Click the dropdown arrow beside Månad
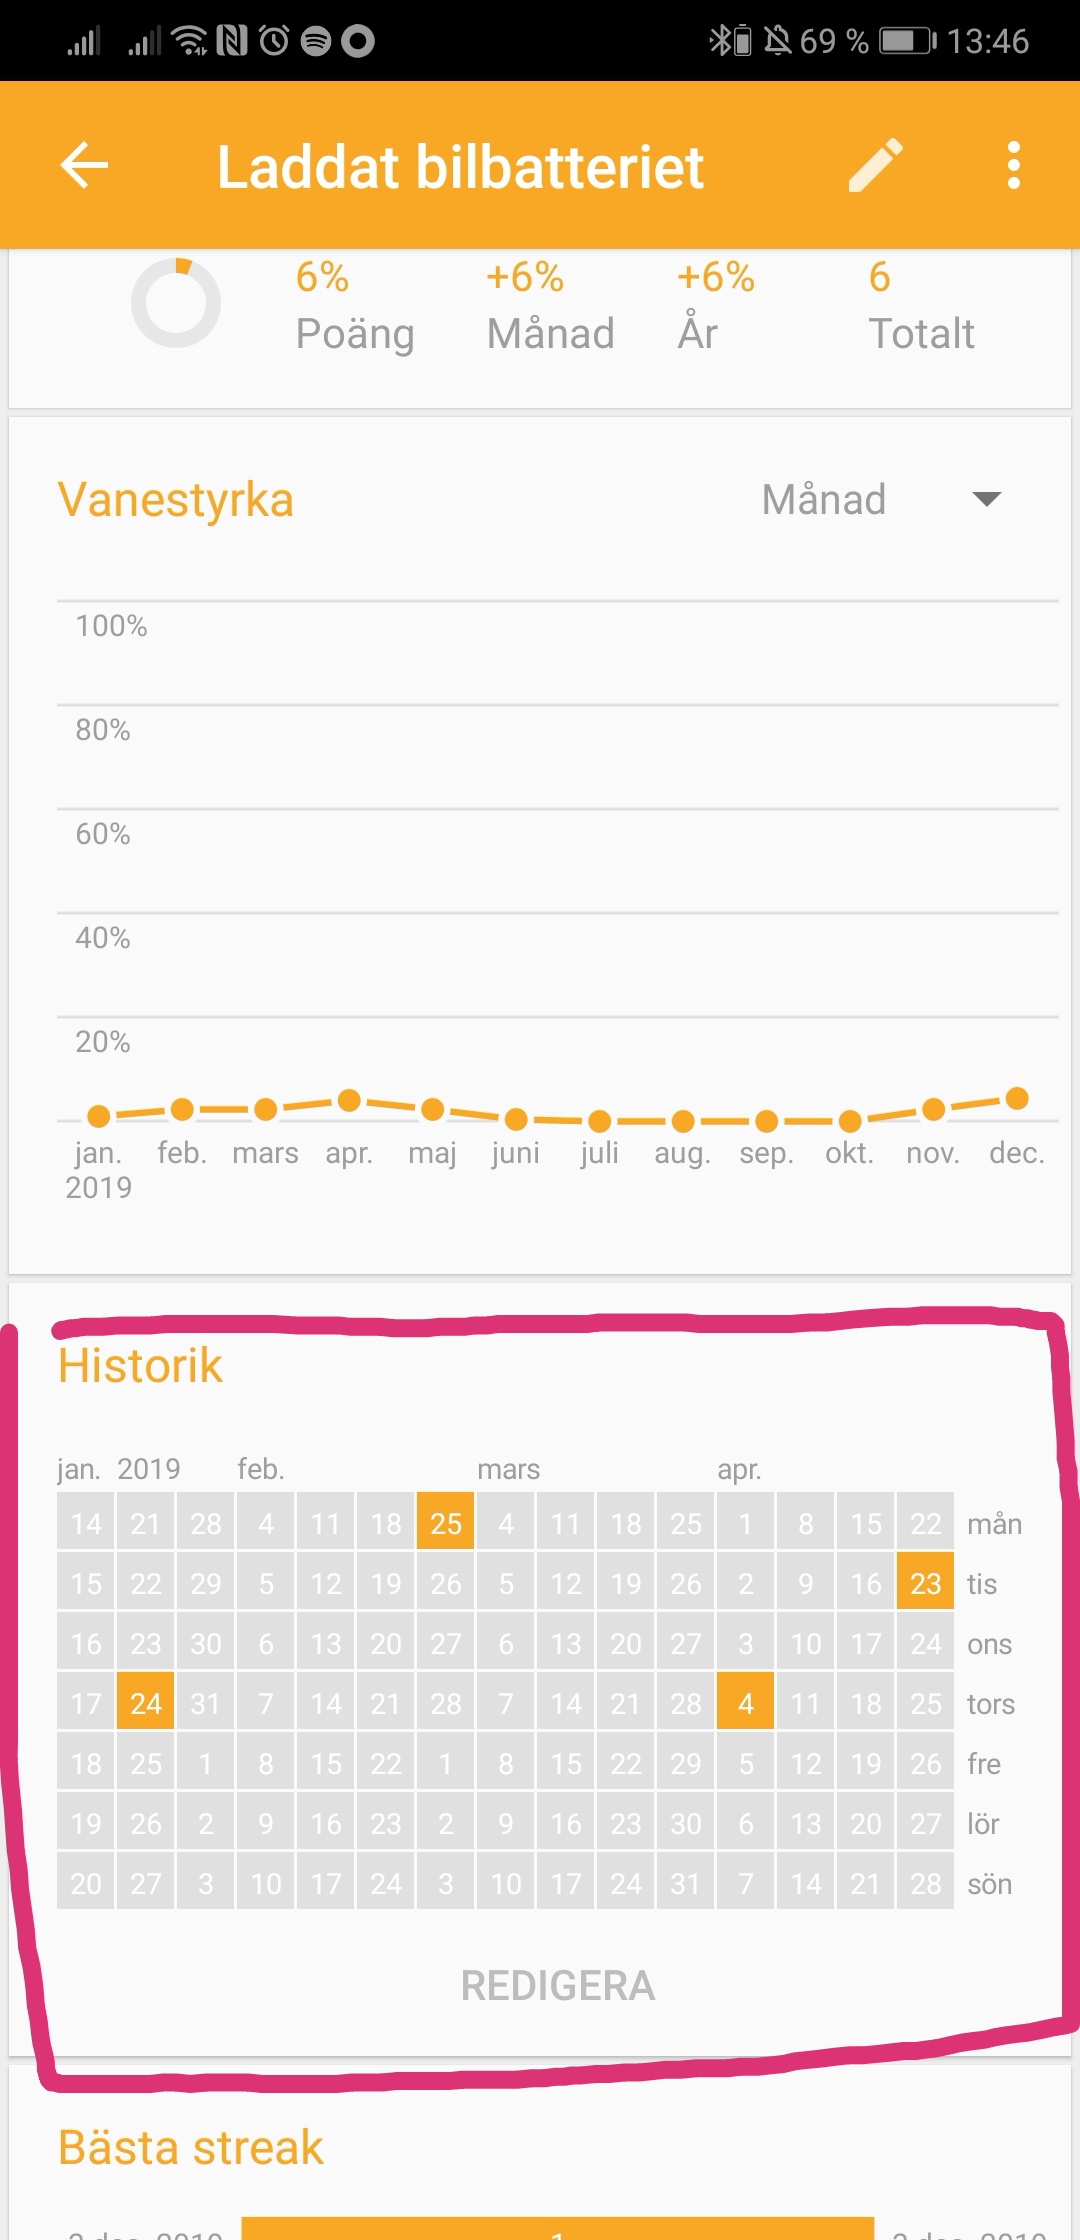 987,499
